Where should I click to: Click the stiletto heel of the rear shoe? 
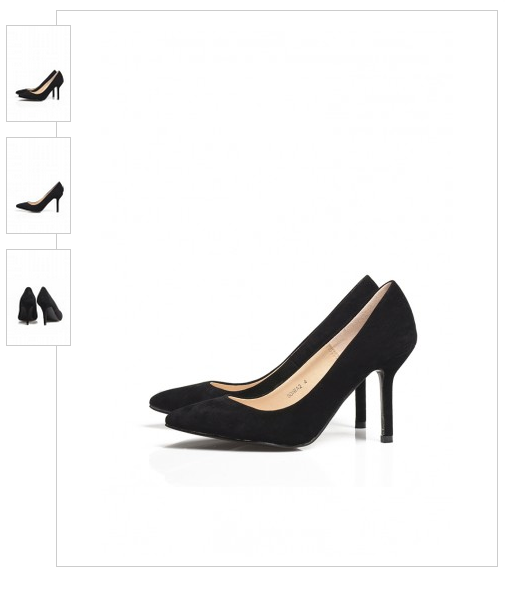pyautogui.click(x=360, y=404)
